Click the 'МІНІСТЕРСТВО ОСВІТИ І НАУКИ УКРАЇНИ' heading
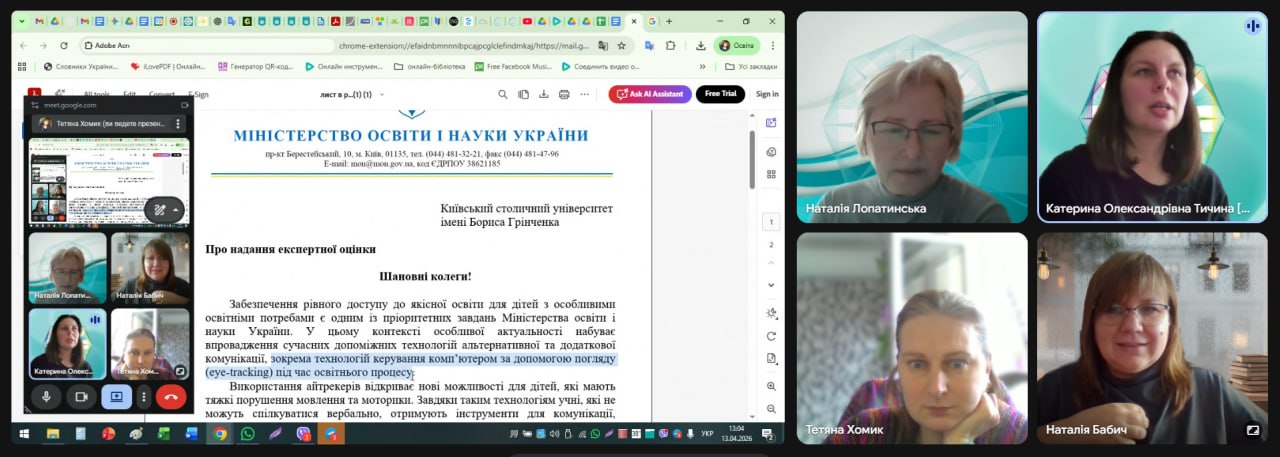The height and width of the screenshot is (457, 1280). coord(411,135)
